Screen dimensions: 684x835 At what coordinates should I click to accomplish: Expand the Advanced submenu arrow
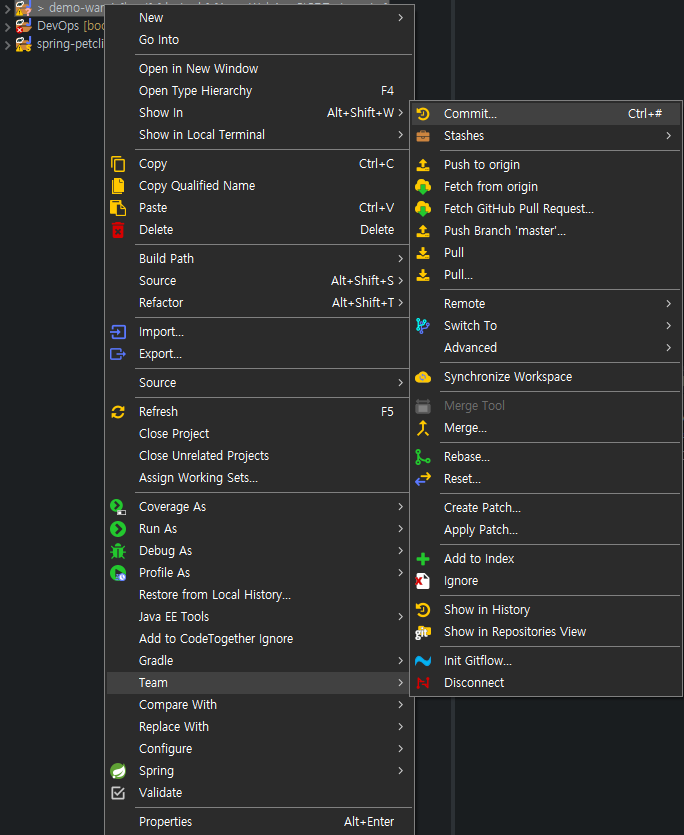(669, 348)
